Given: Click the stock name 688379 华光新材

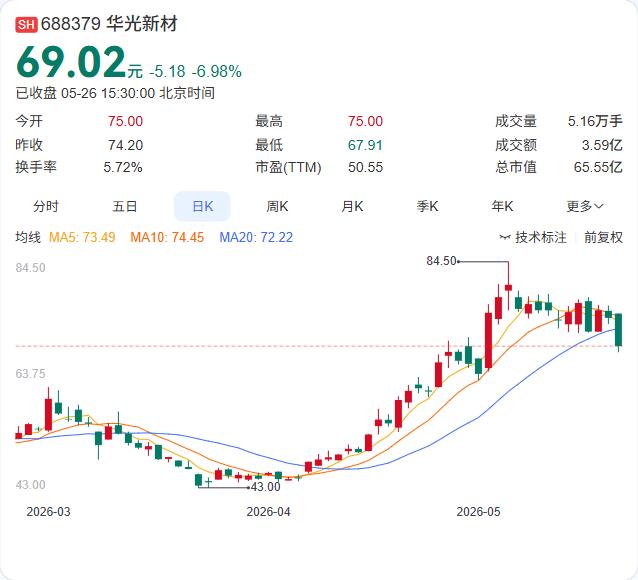Looking at the screenshot, I should click(109, 24).
